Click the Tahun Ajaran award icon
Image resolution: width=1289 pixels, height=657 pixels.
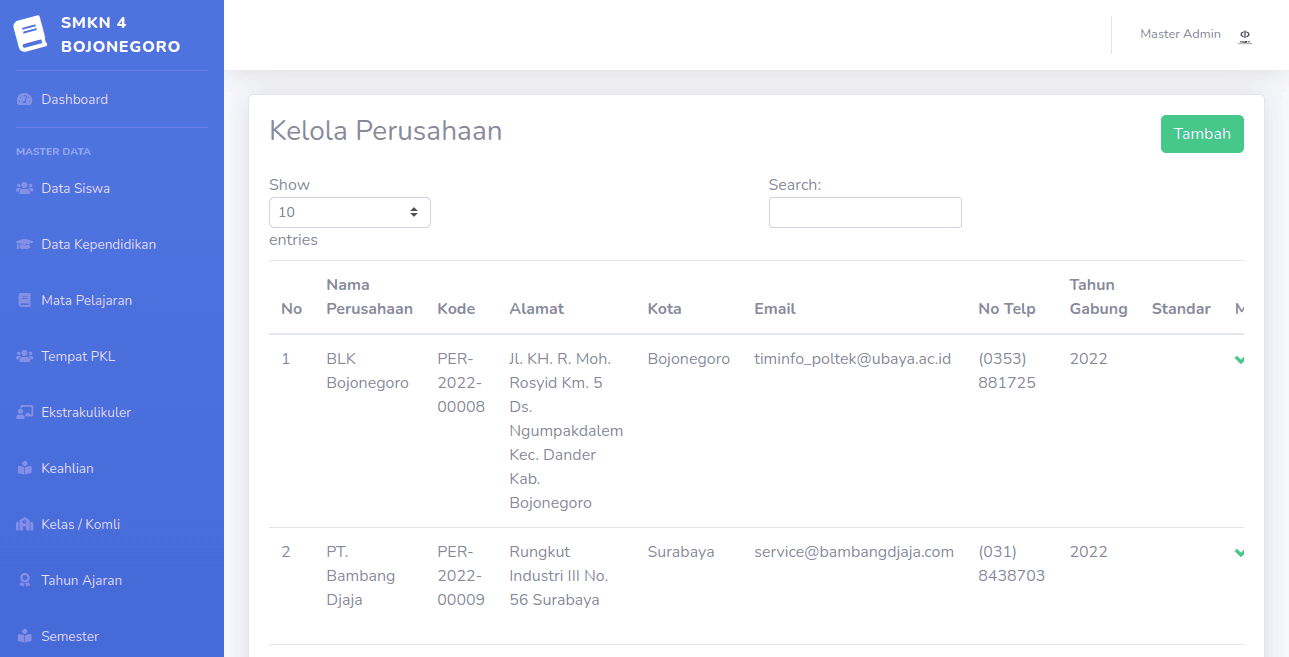(x=25, y=581)
